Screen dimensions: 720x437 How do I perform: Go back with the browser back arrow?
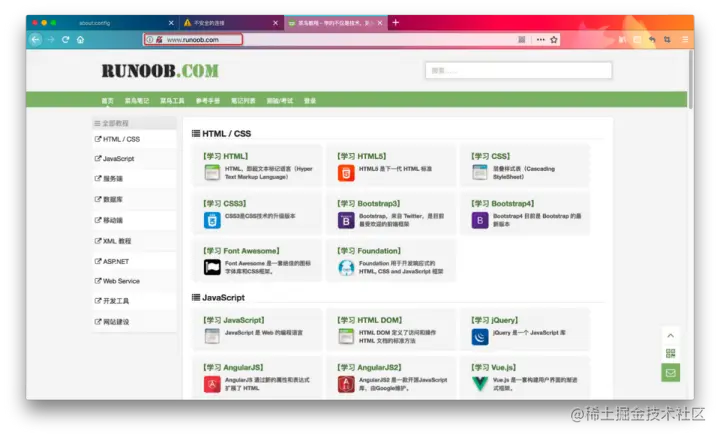click(36, 39)
